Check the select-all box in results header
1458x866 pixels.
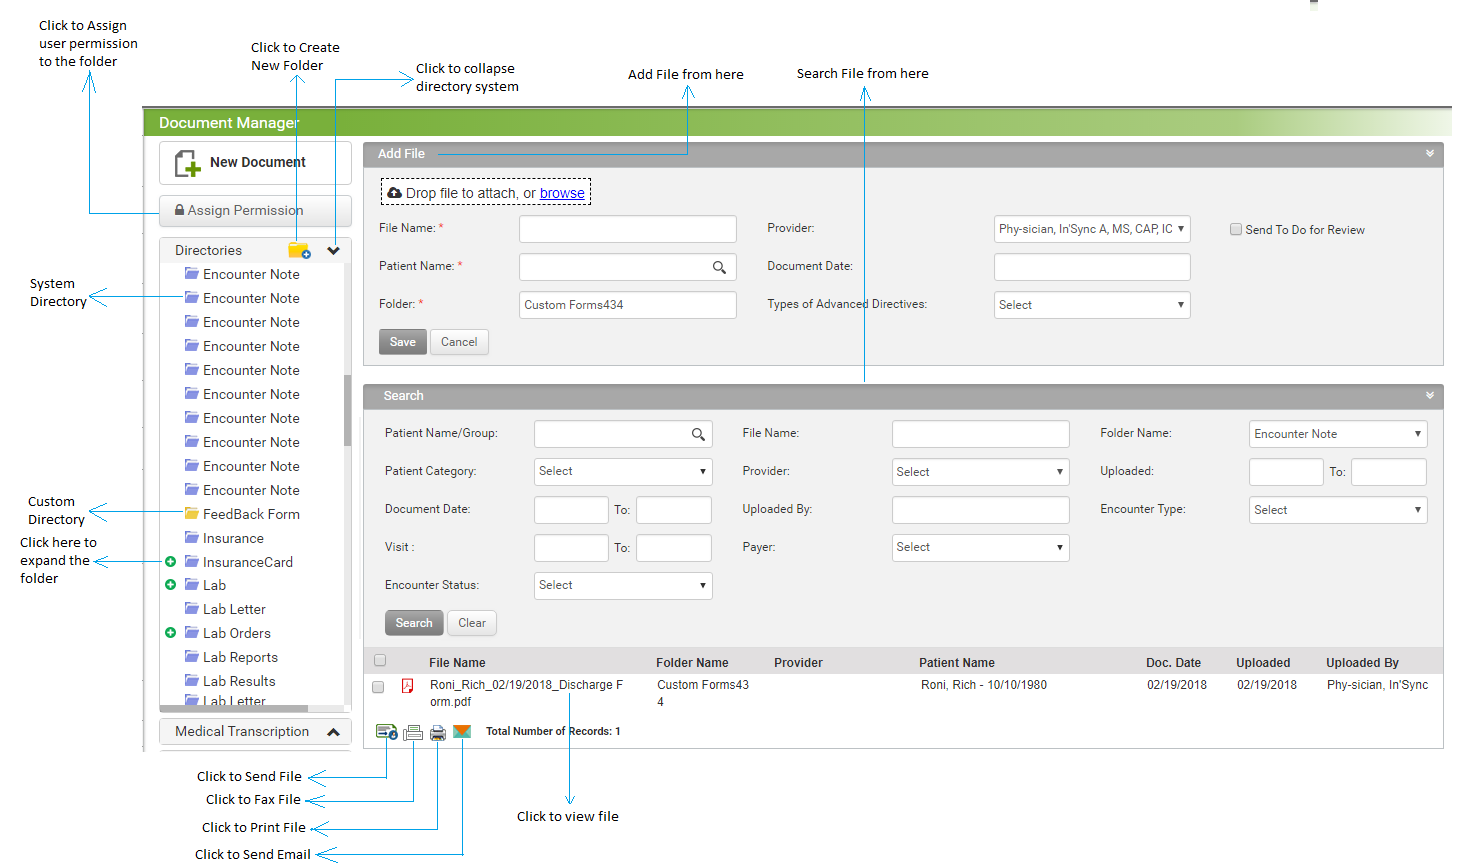pos(380,660)
